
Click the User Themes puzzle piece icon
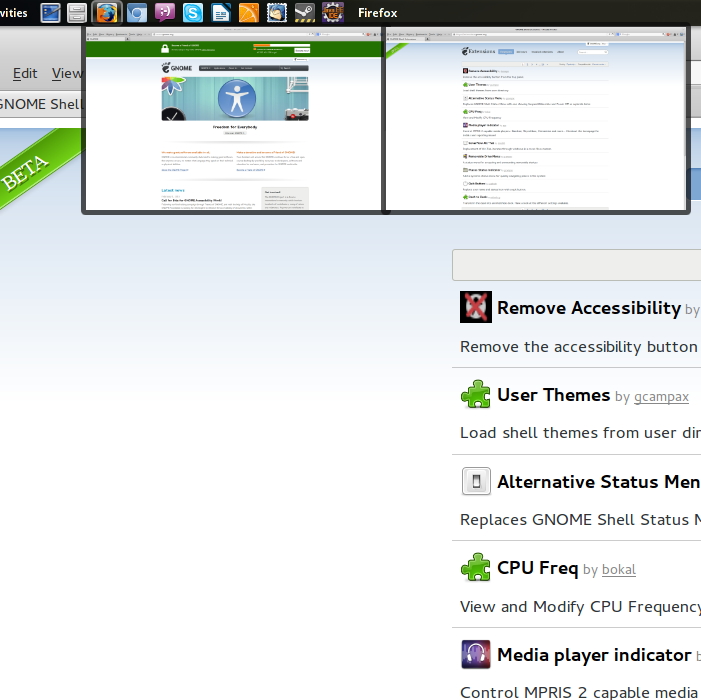point(476,394)
